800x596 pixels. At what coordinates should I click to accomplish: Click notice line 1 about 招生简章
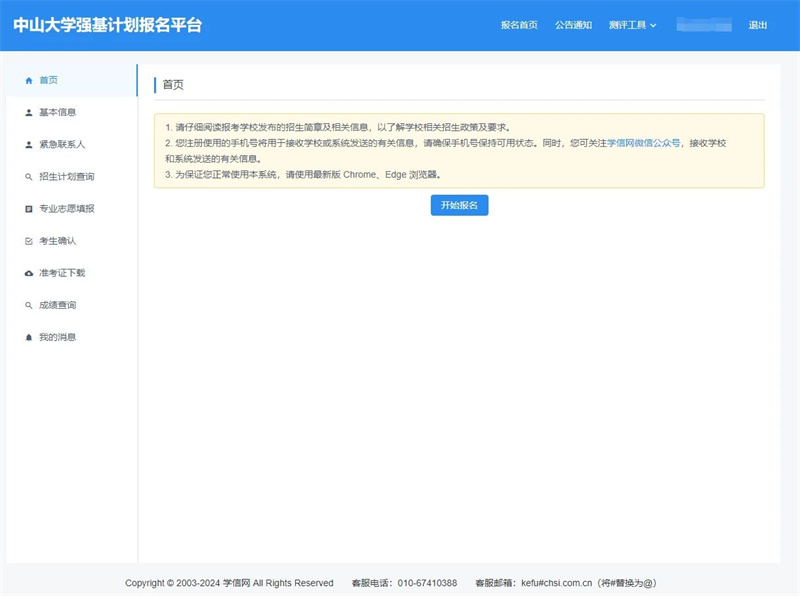point(338,127)
